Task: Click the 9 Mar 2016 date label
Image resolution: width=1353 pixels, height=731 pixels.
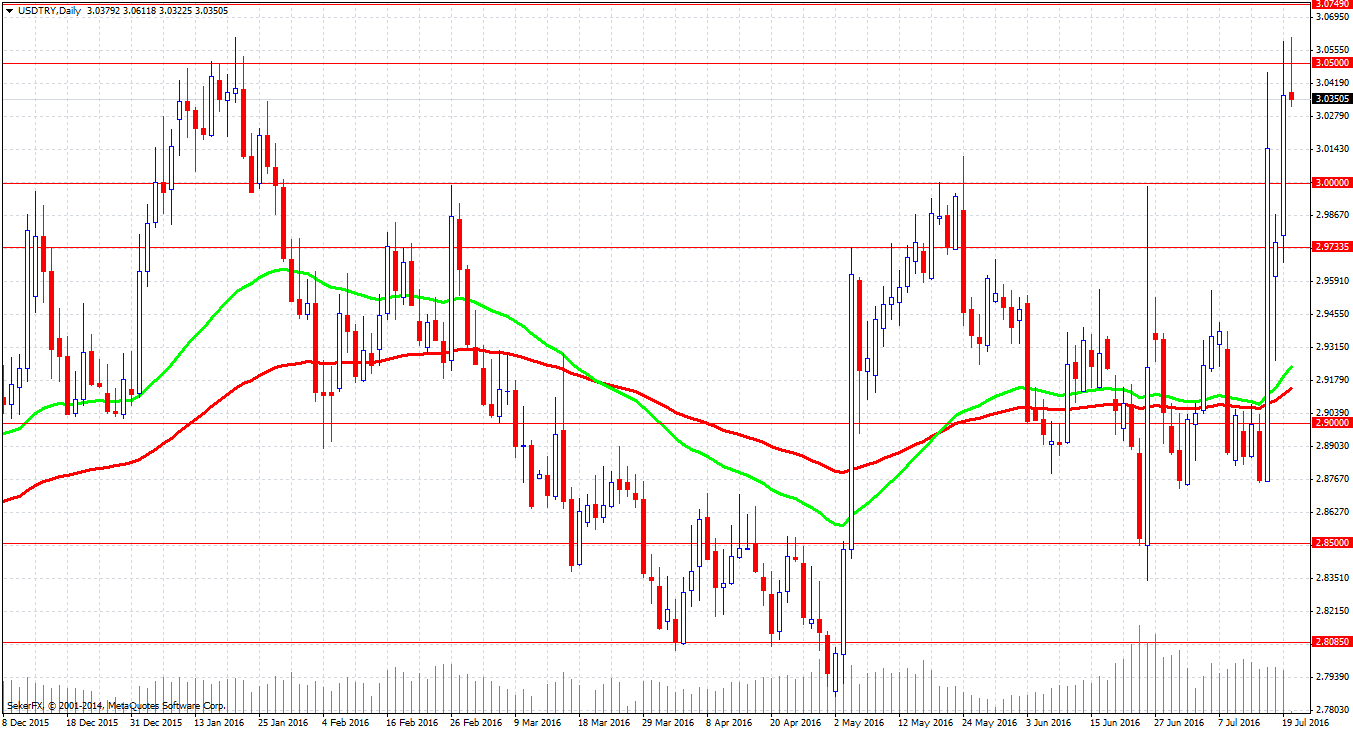Action: point(540,722)
